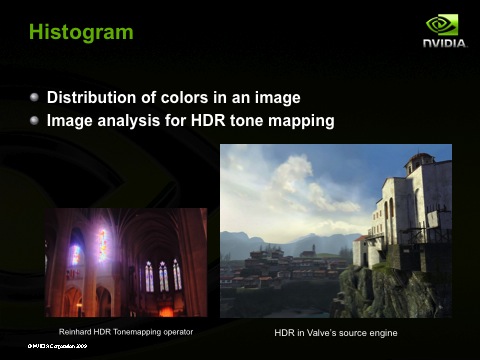
Task: Click the Valve source engine landscape image
Action: coord(336,231)
